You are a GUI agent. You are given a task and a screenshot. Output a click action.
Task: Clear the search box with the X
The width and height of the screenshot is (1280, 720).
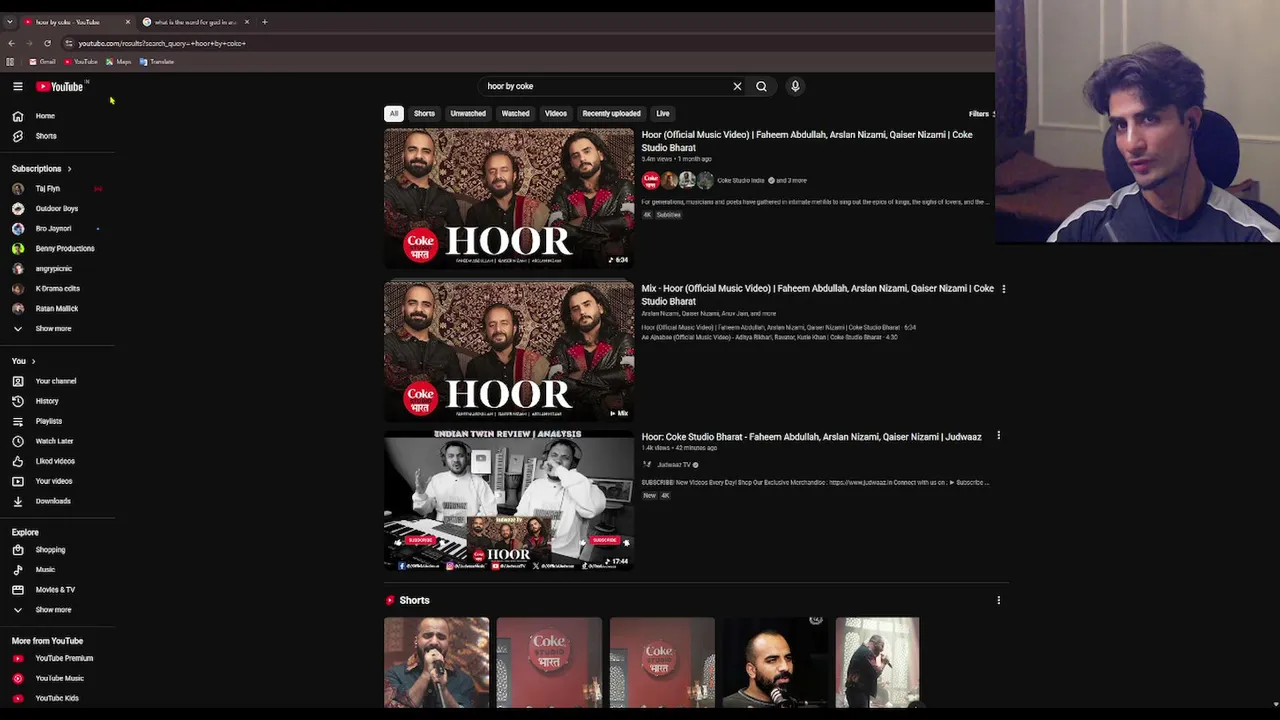737,86
